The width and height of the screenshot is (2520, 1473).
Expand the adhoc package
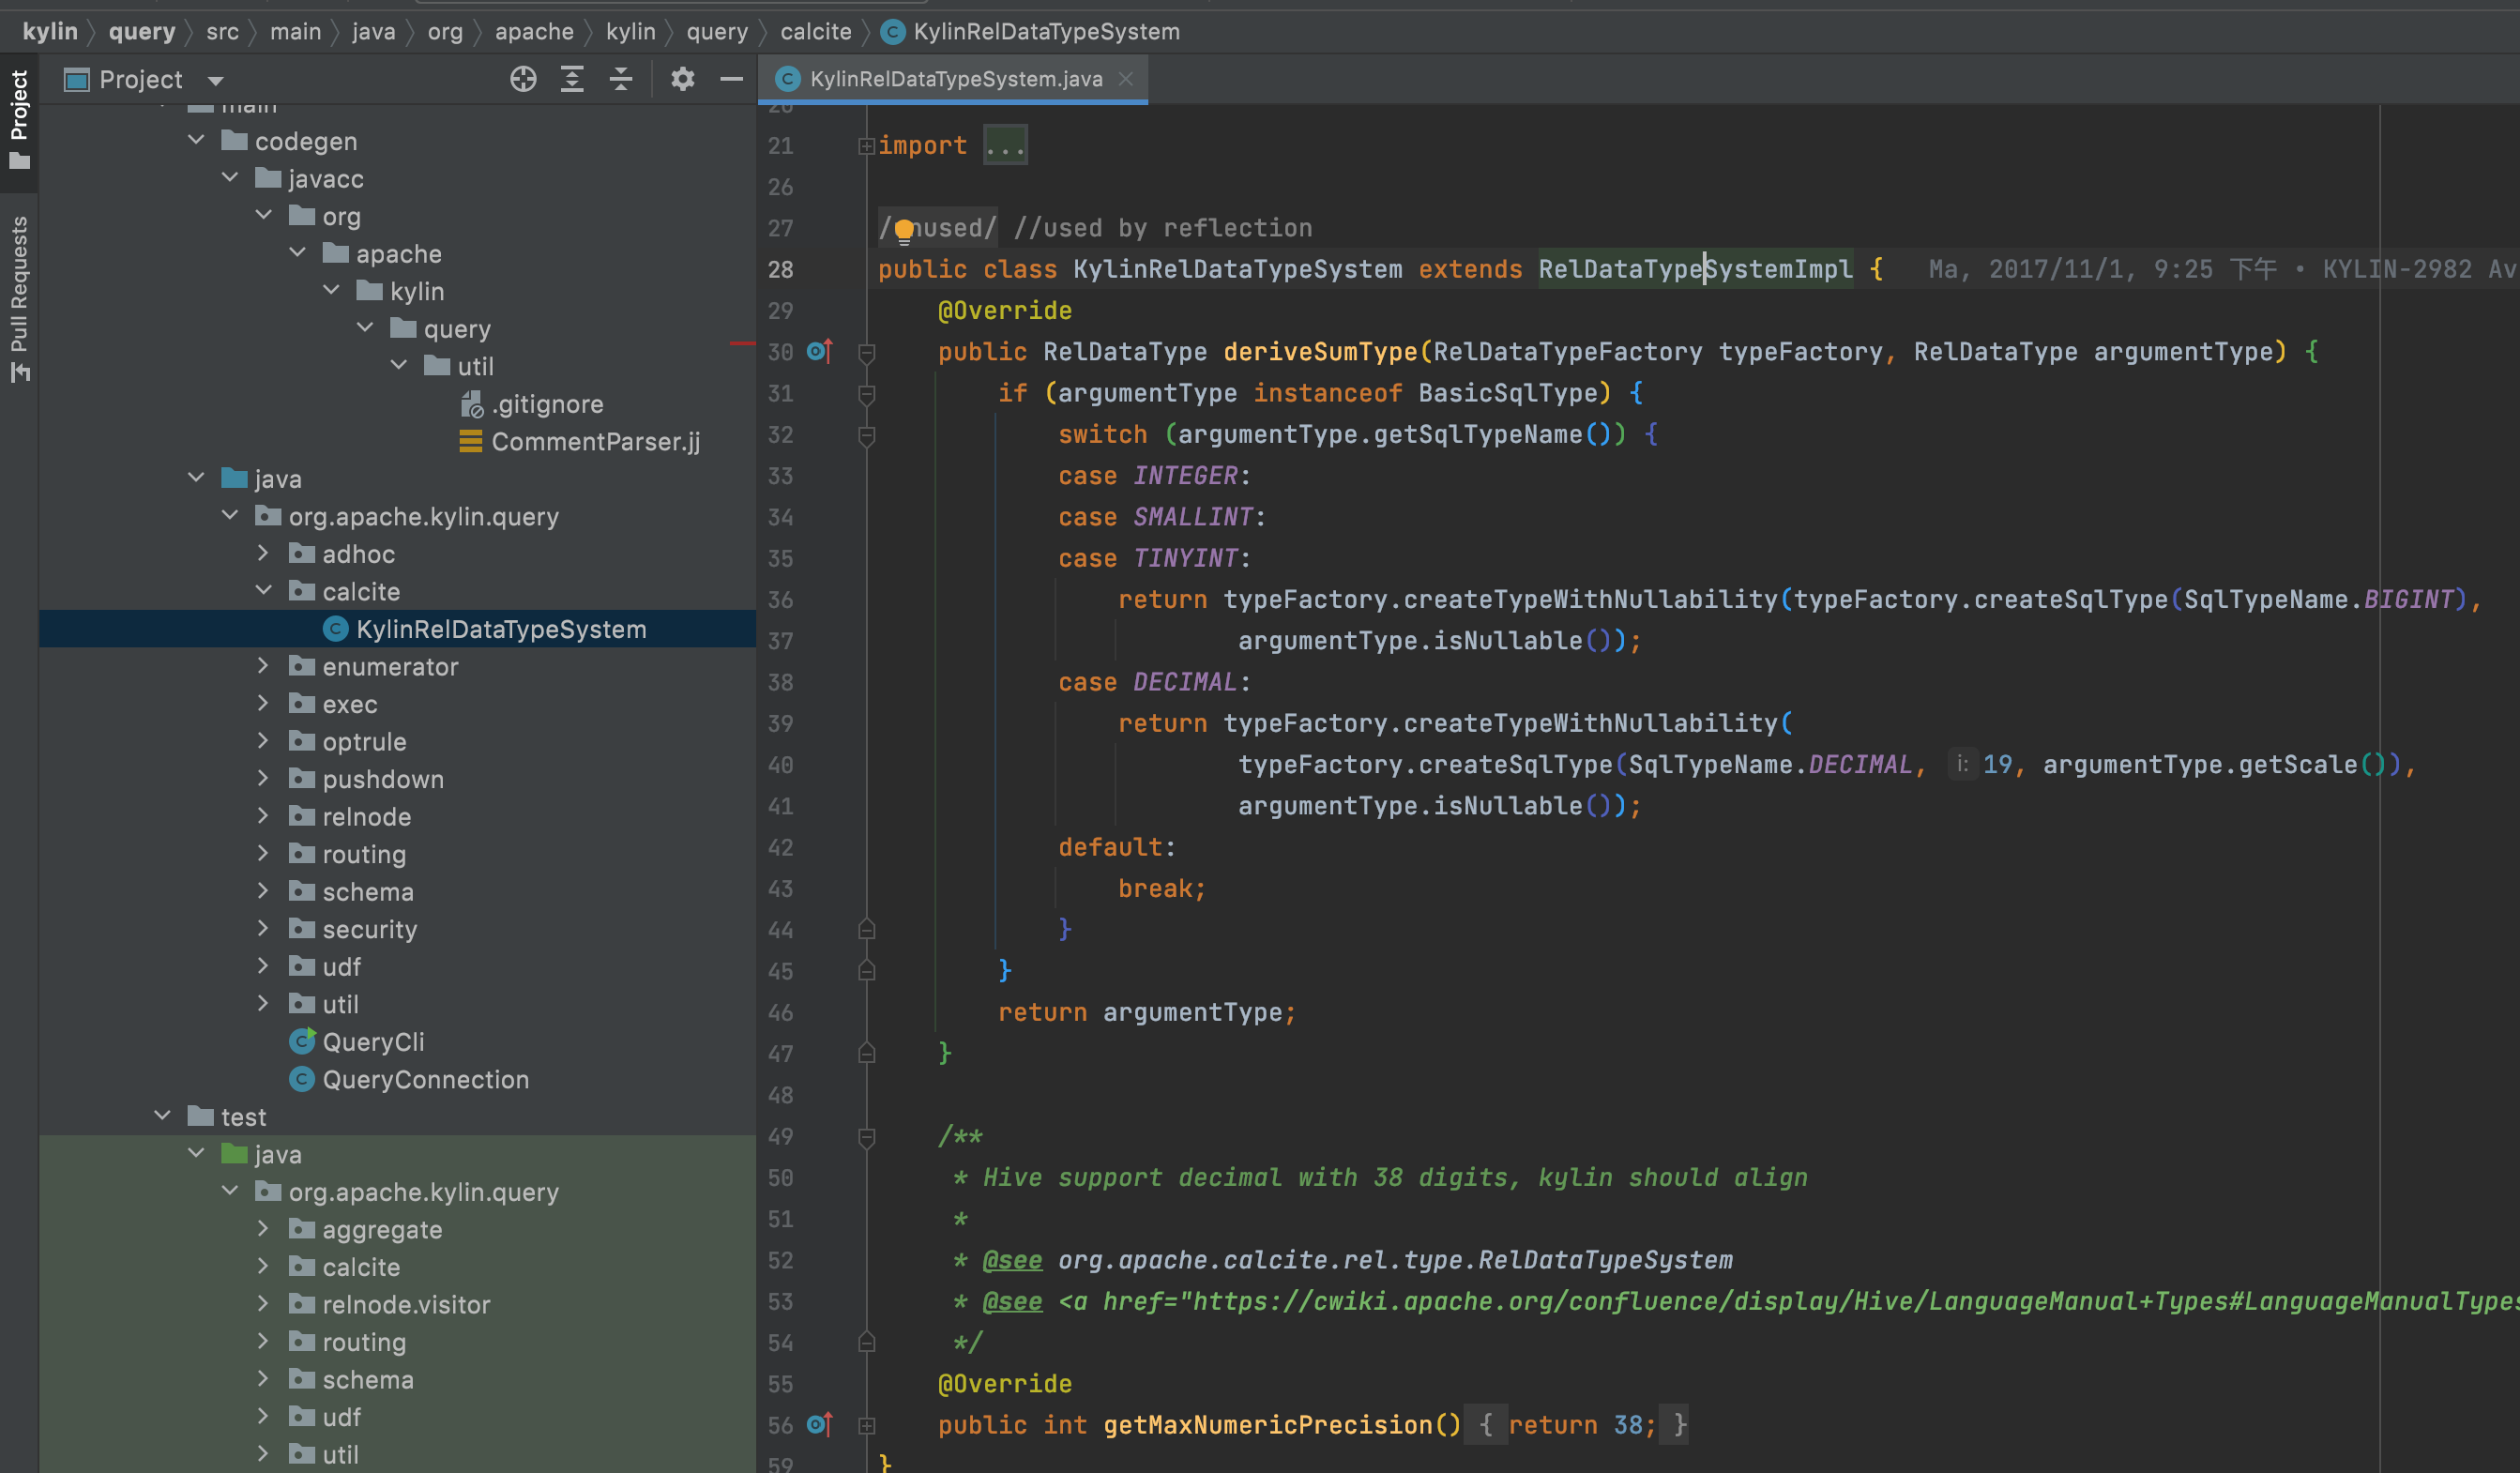[263, 553]
